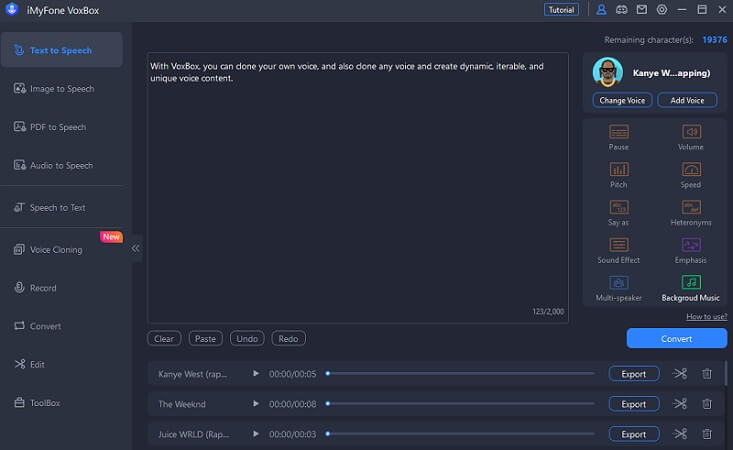Export The Weeknd audio clip
The width and height of the screenshot is (733, 450).
coord(634,404)
